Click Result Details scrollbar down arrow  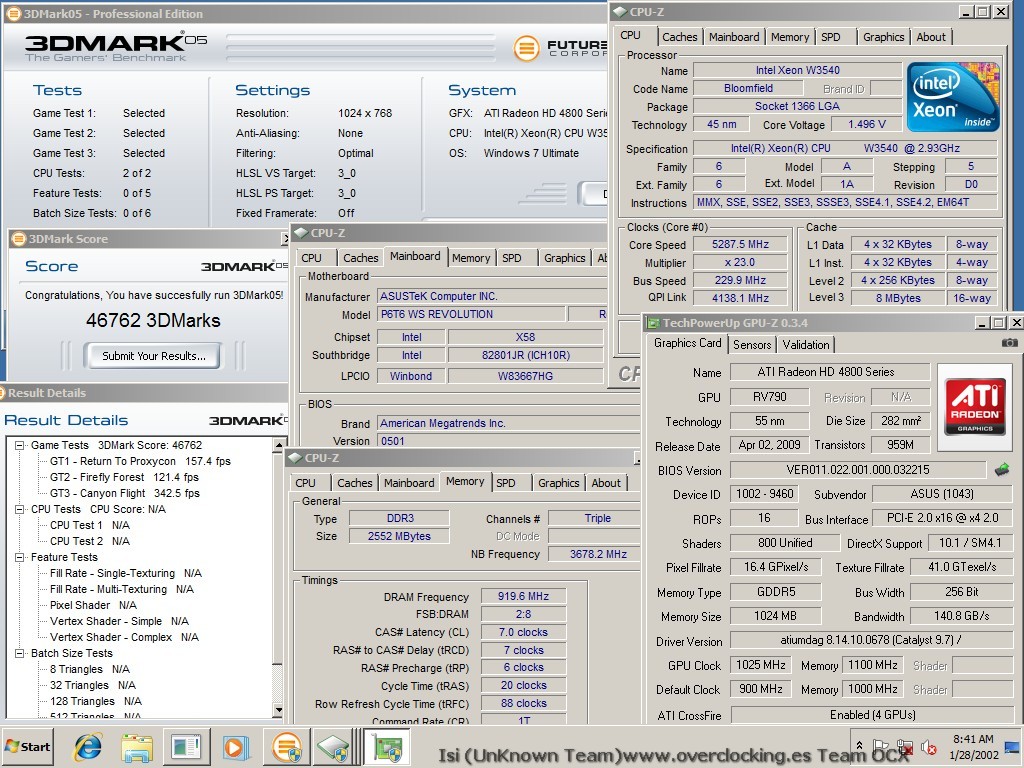279,710
